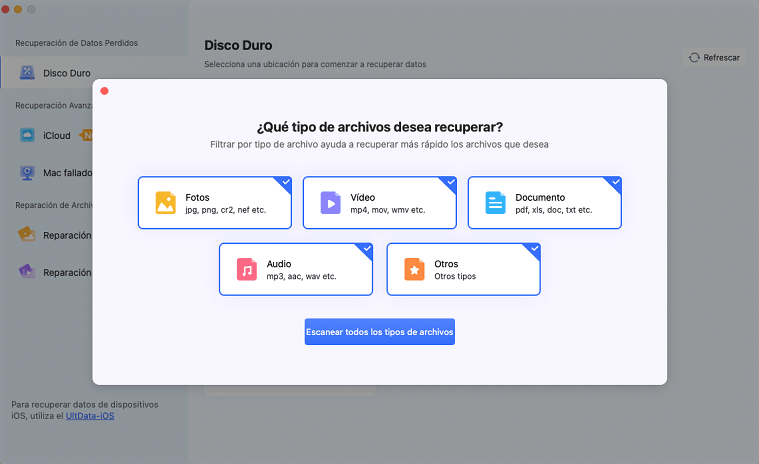Click the Refrescar label
The image size is (759, 464).
point(721,58)
